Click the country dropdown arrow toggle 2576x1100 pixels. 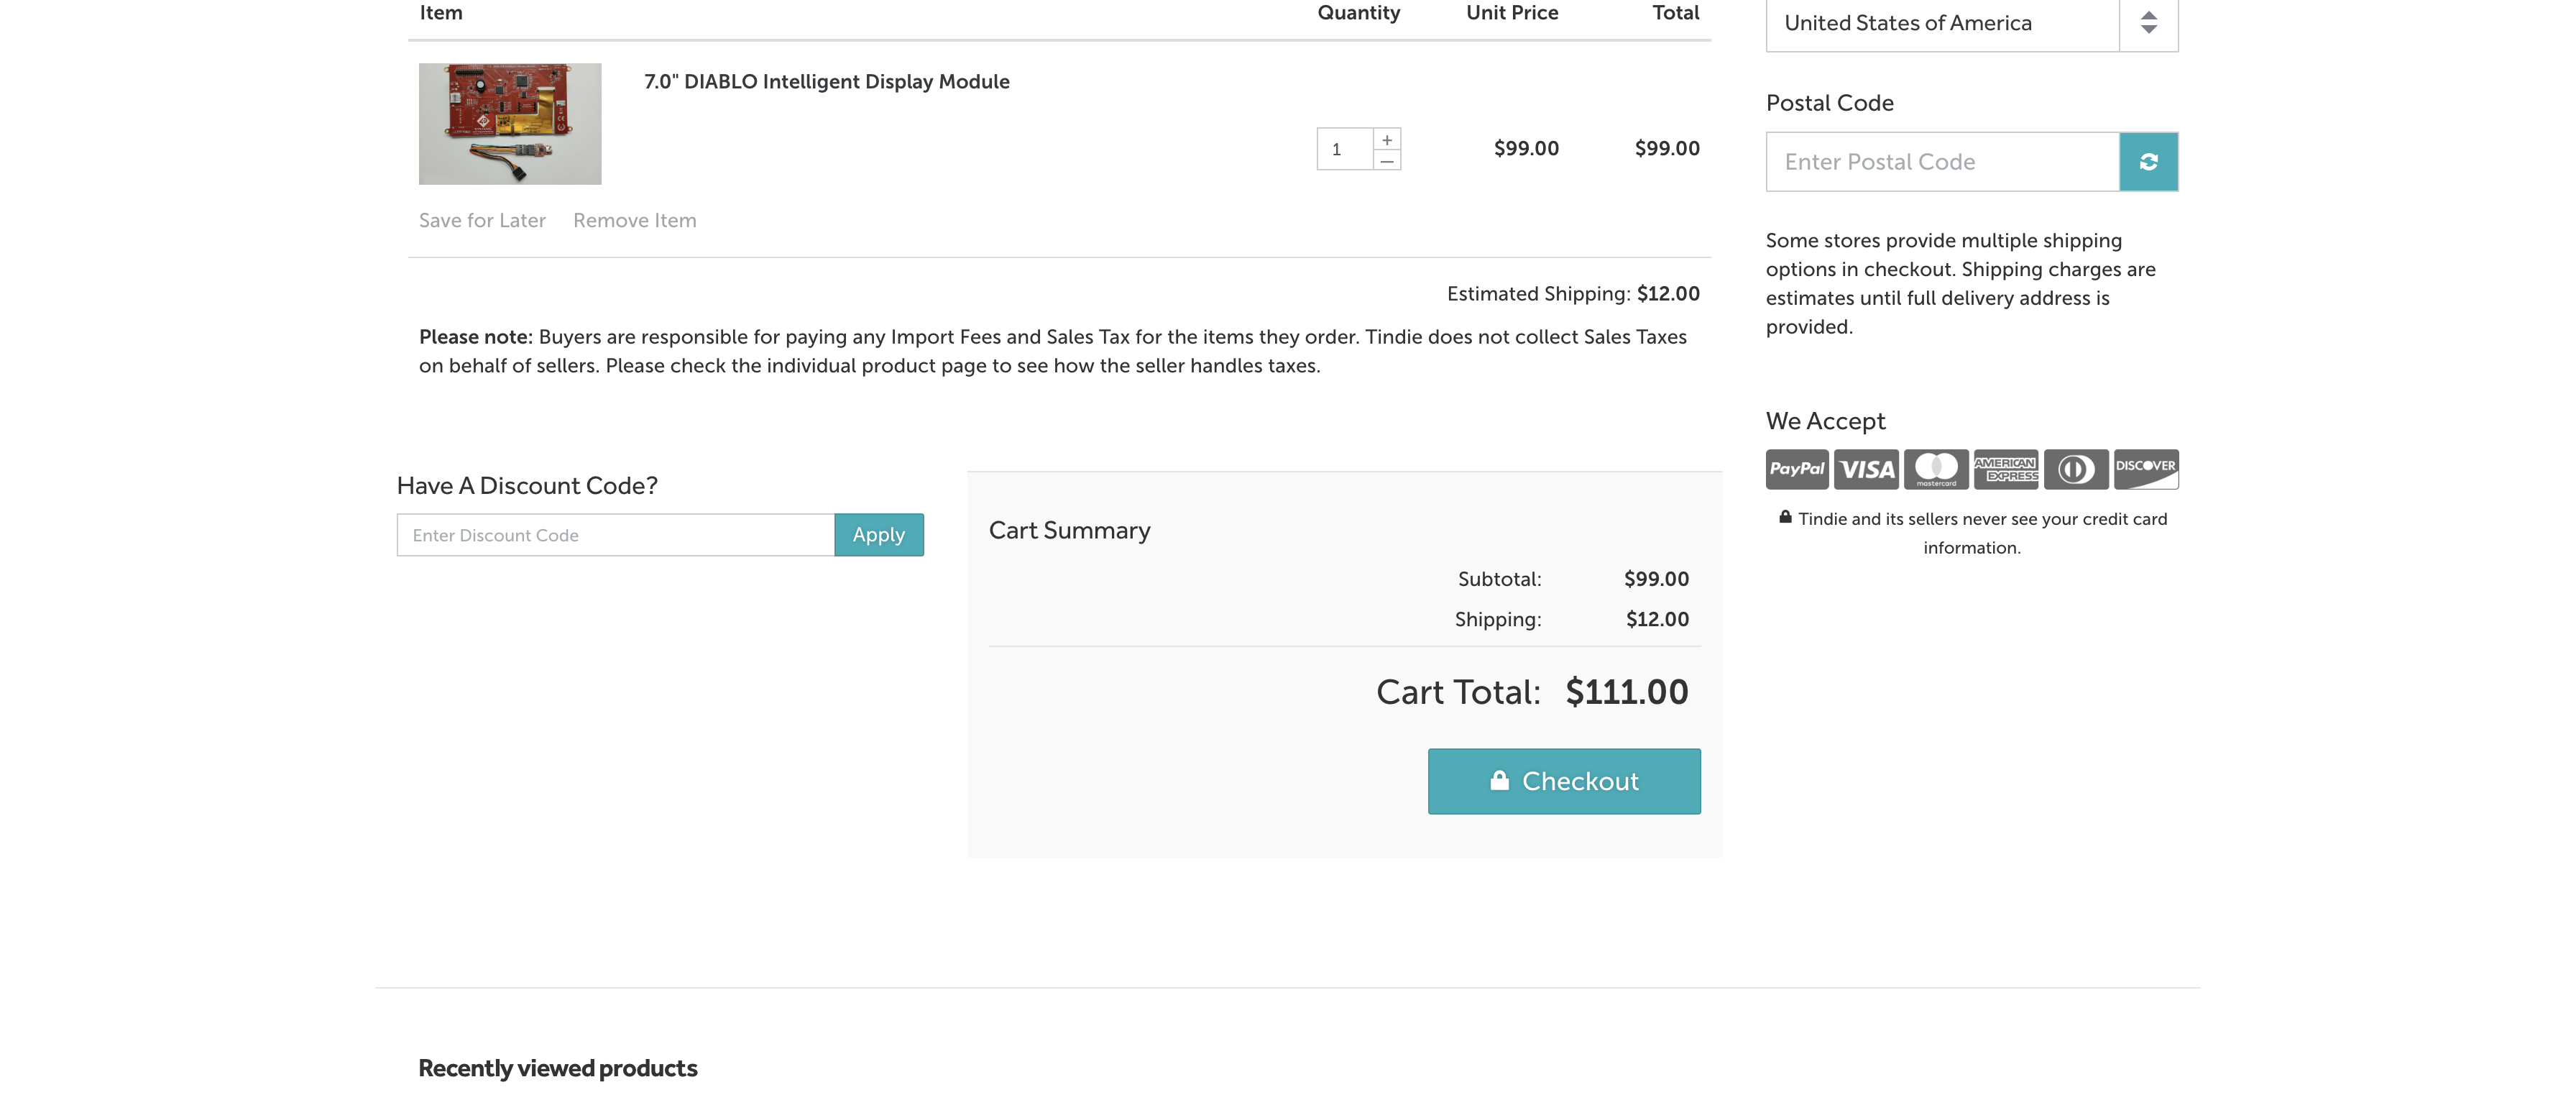pos(2148,23)
